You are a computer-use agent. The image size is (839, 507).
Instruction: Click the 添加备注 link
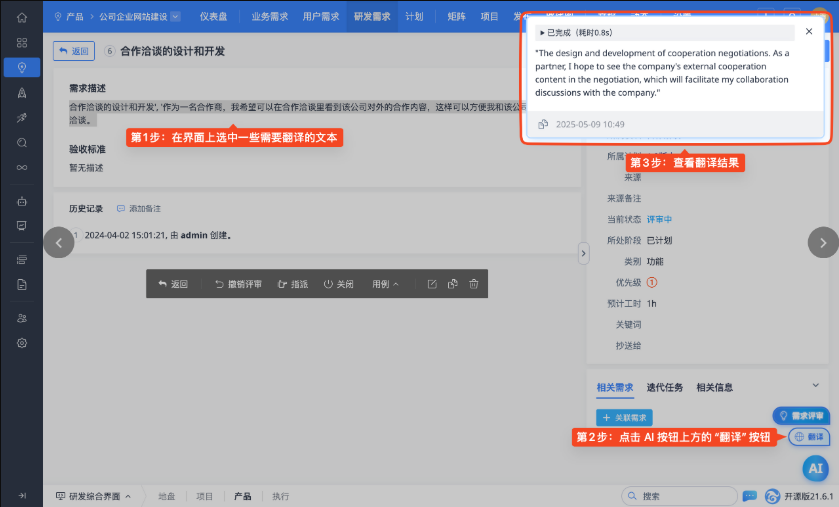[138, 208]
